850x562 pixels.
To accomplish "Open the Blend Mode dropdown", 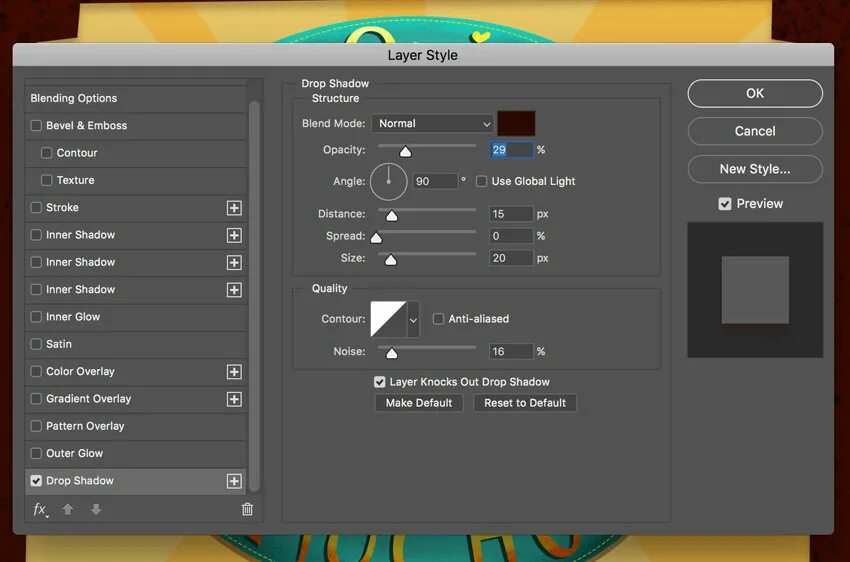I will click(x=433, y=124).
